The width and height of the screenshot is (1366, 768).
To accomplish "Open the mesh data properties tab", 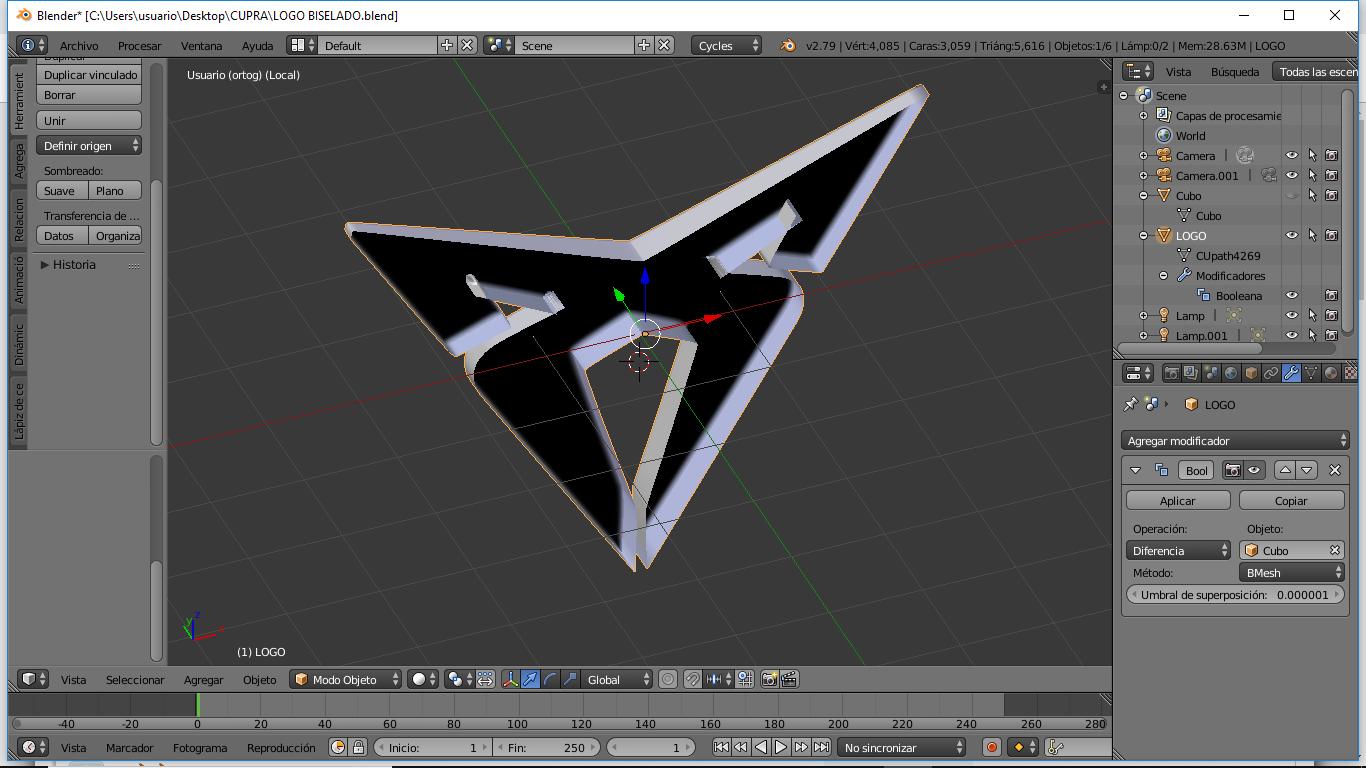I will click(x=1311, y=373).
